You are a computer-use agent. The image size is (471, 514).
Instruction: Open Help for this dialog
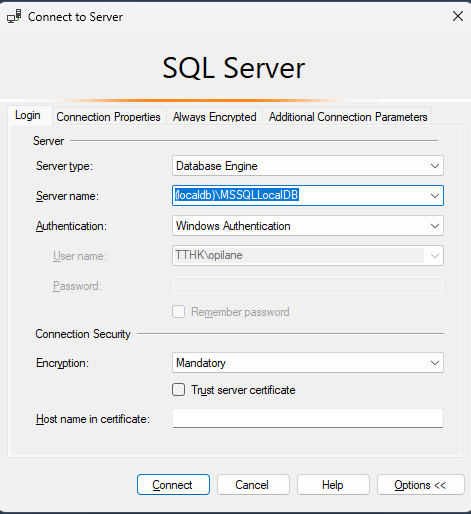click(x=333, y=485)
